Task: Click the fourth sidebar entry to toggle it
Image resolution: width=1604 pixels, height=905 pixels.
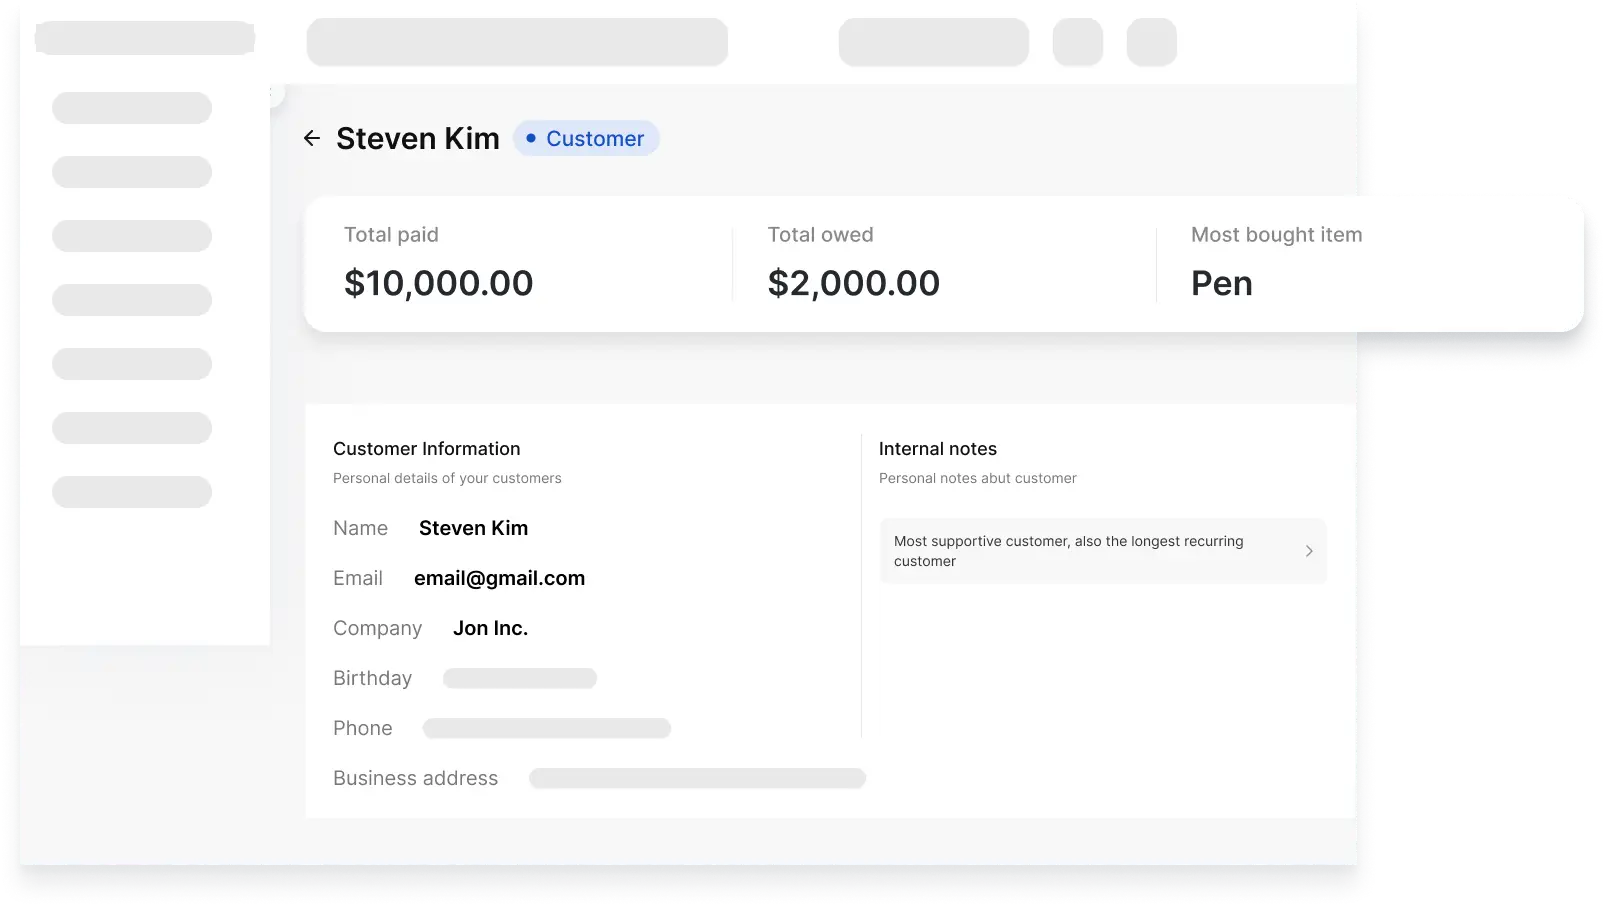Action: click(x=131, y=299)
